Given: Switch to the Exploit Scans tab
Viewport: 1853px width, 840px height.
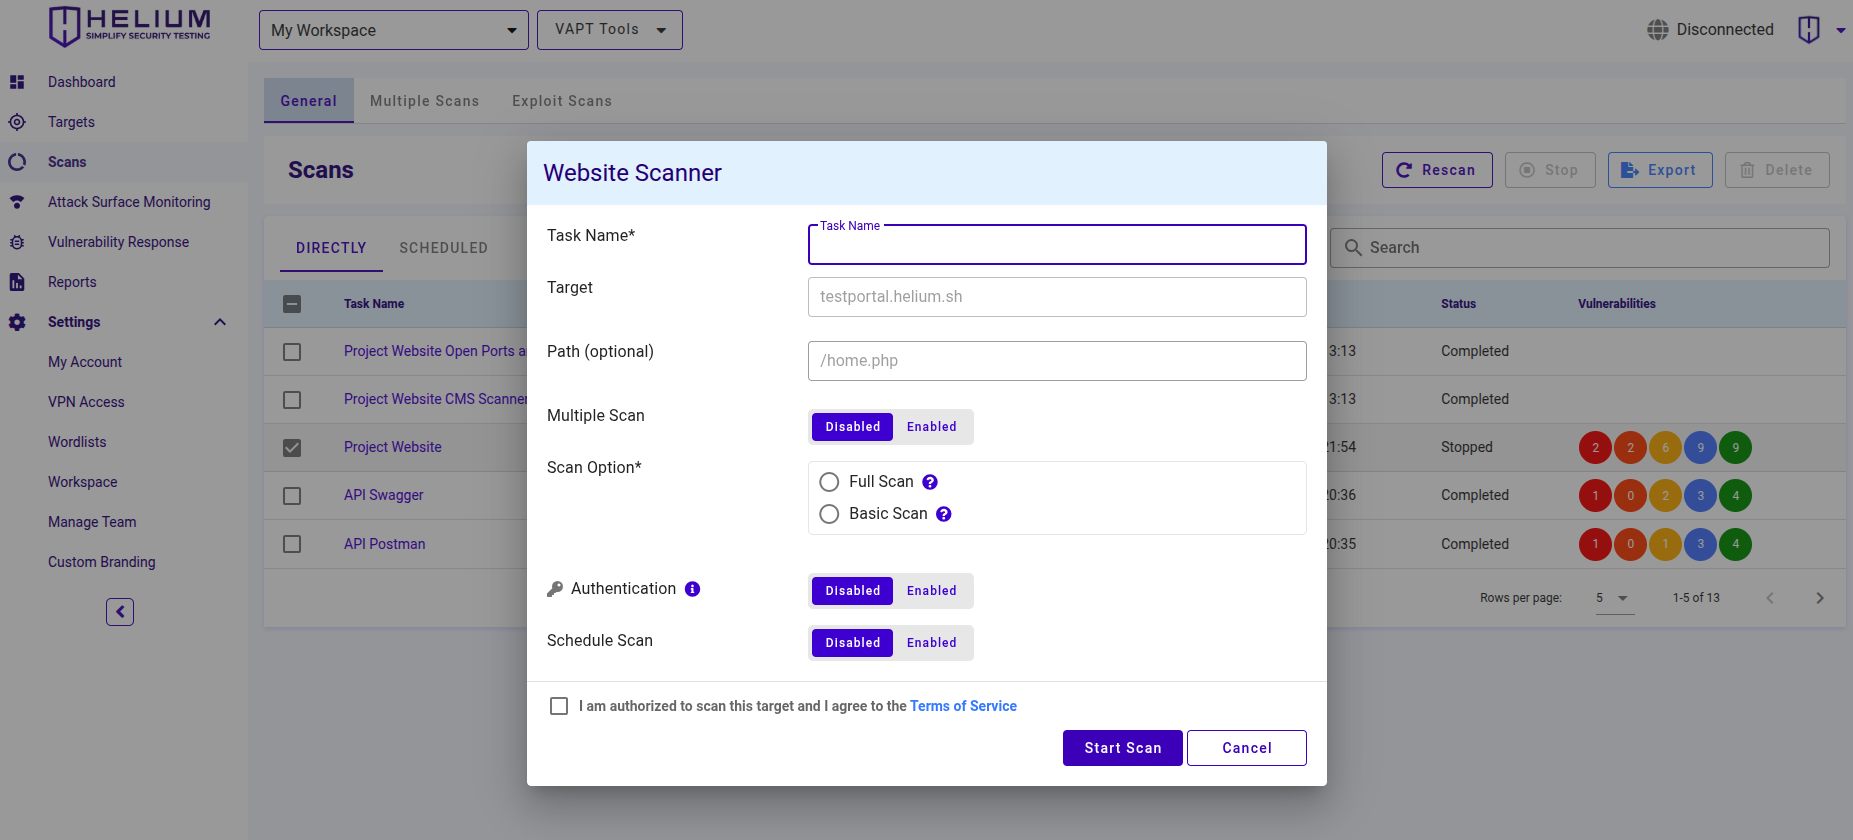Looking at the screenshot, I should [561, 101].
